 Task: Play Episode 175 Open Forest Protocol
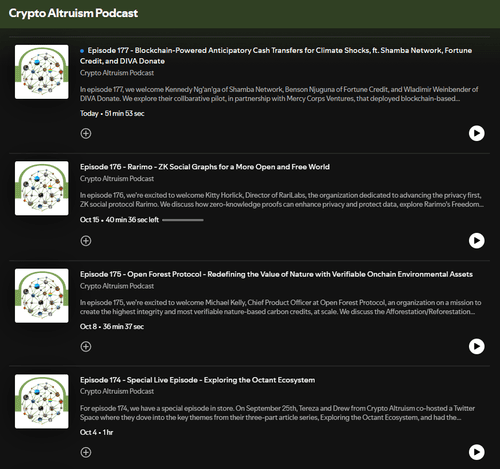point(477,347)
